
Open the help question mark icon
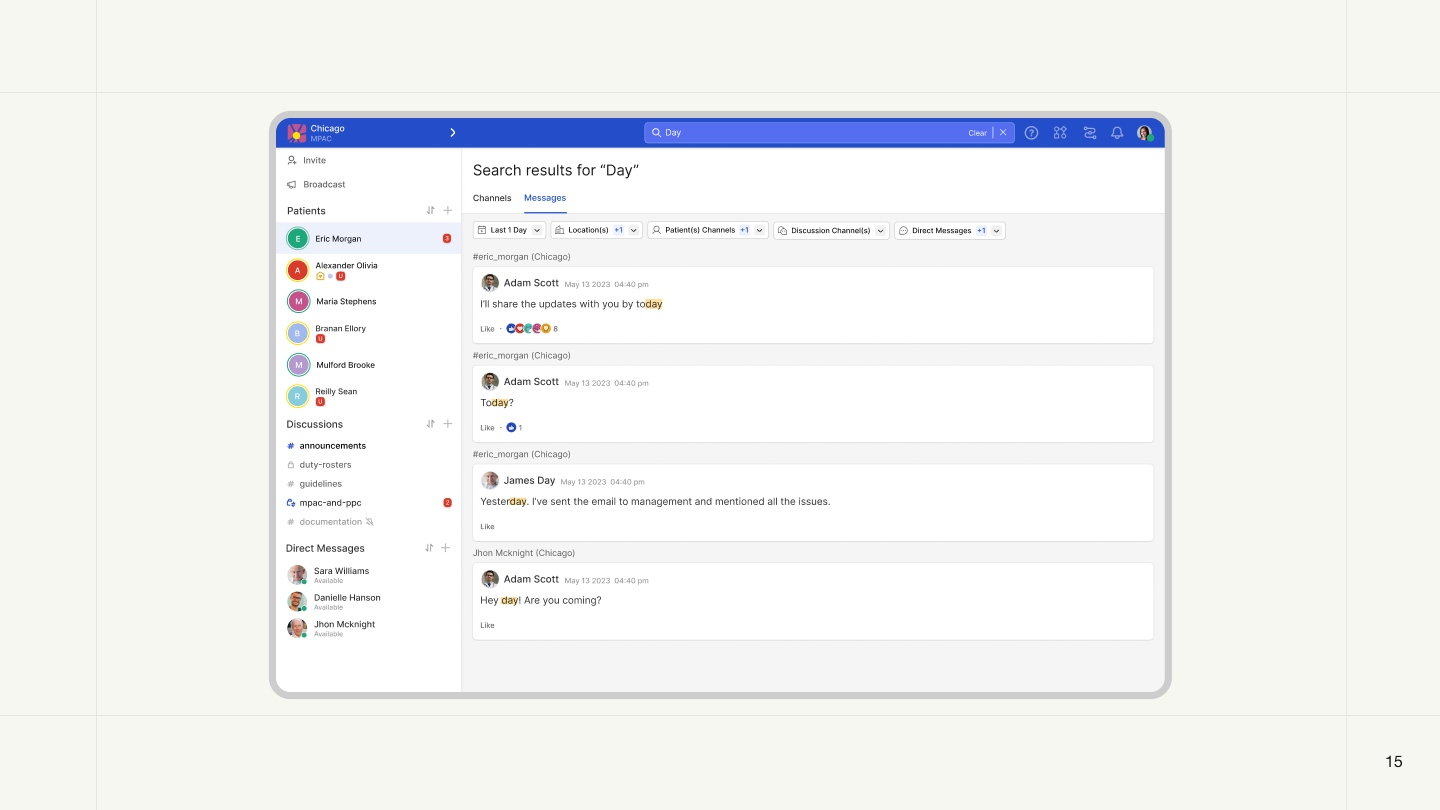1031,133
